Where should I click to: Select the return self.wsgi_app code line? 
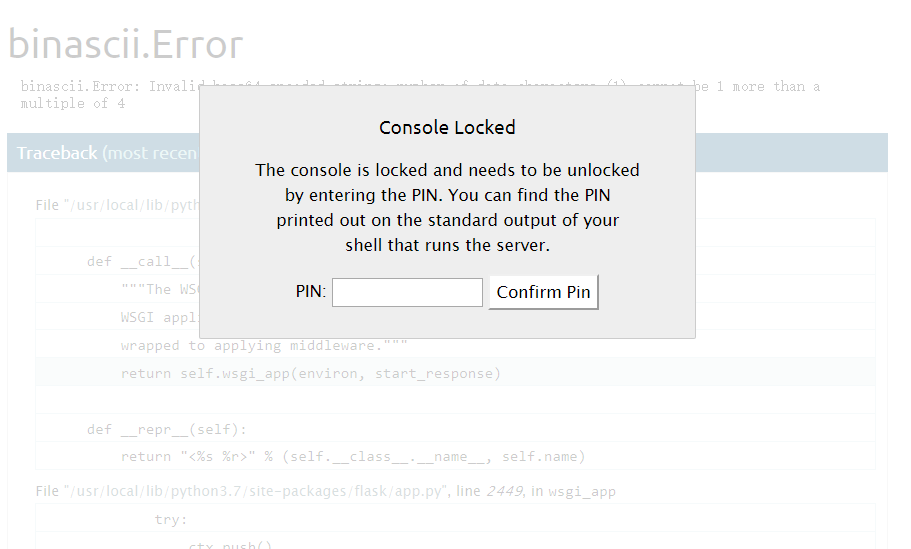pos(456,373)
